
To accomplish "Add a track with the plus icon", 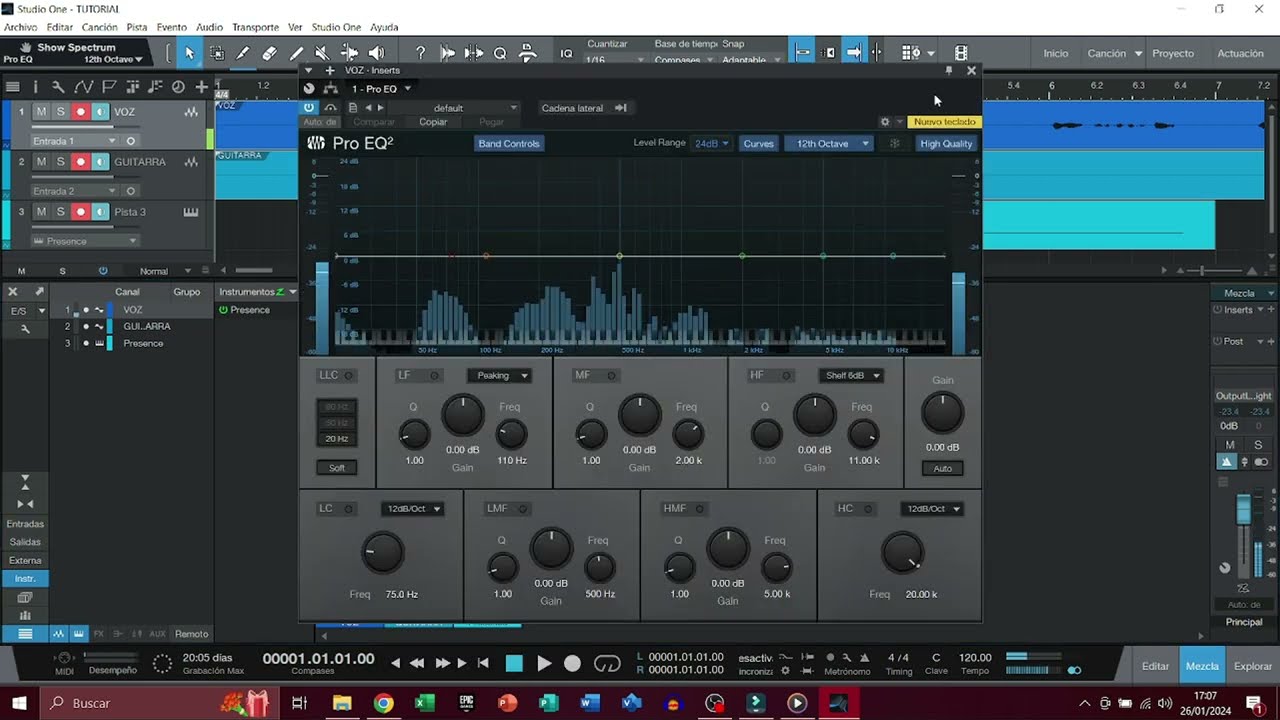I will (x=201, y=87).
